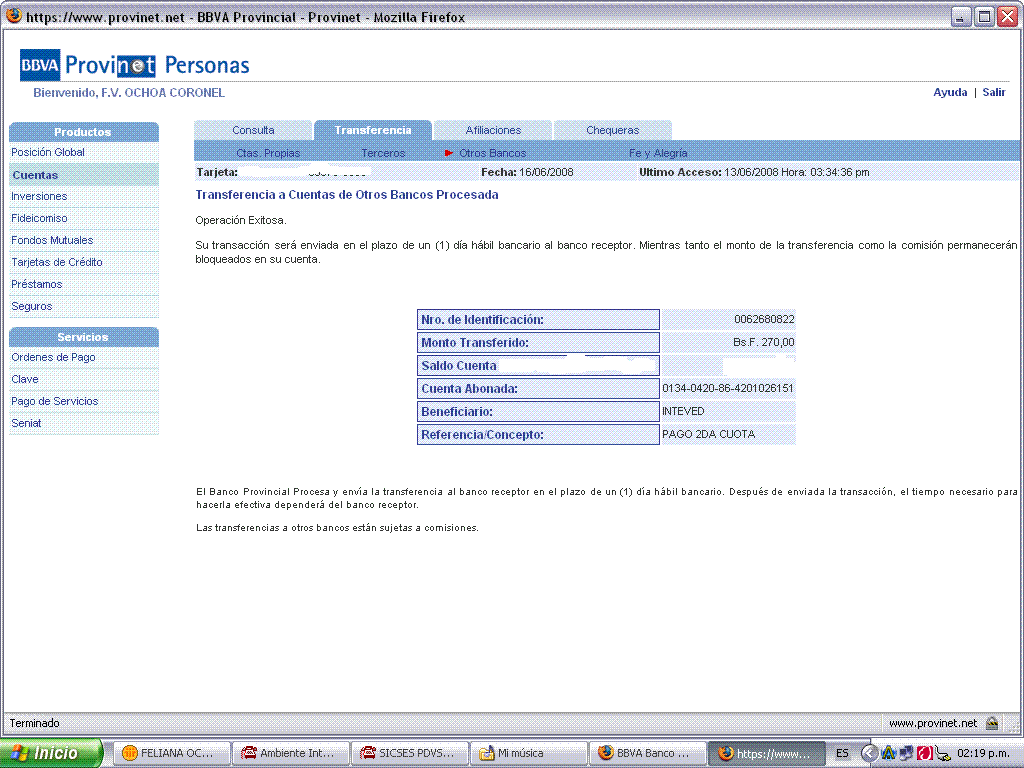Viewport: 1024px width, 768px height.
Task: Open the Inicio start button
Action: pos(52,753)
